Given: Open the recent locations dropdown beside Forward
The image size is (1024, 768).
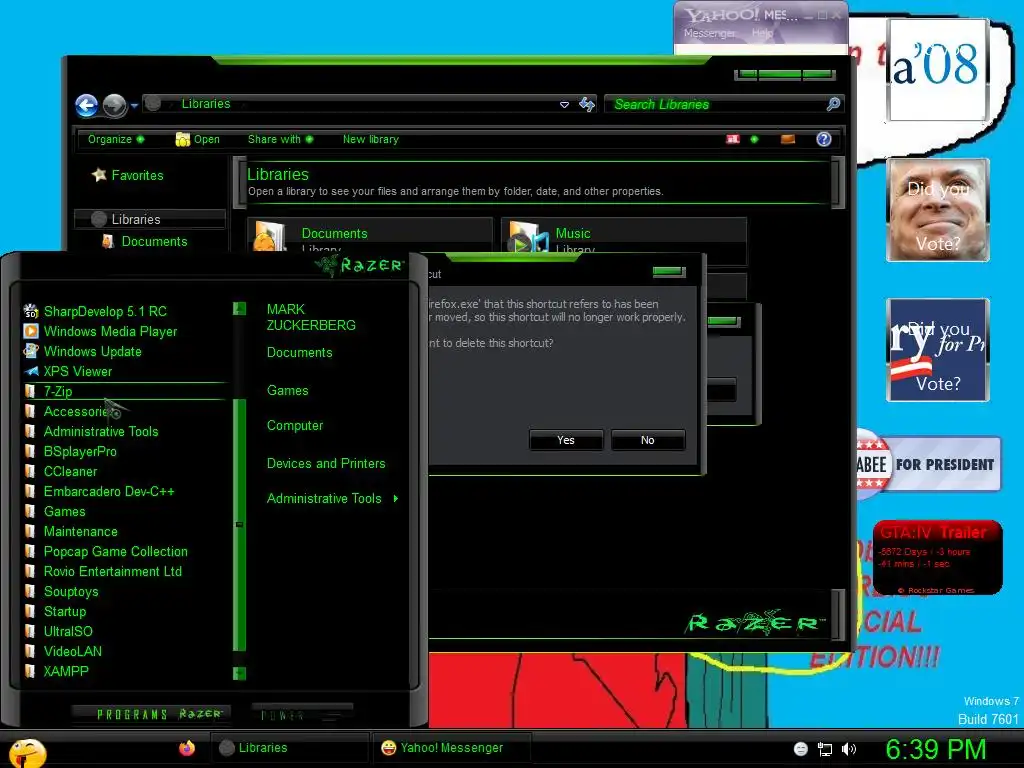Looking at the screenshot, I should tap(135, 105).
